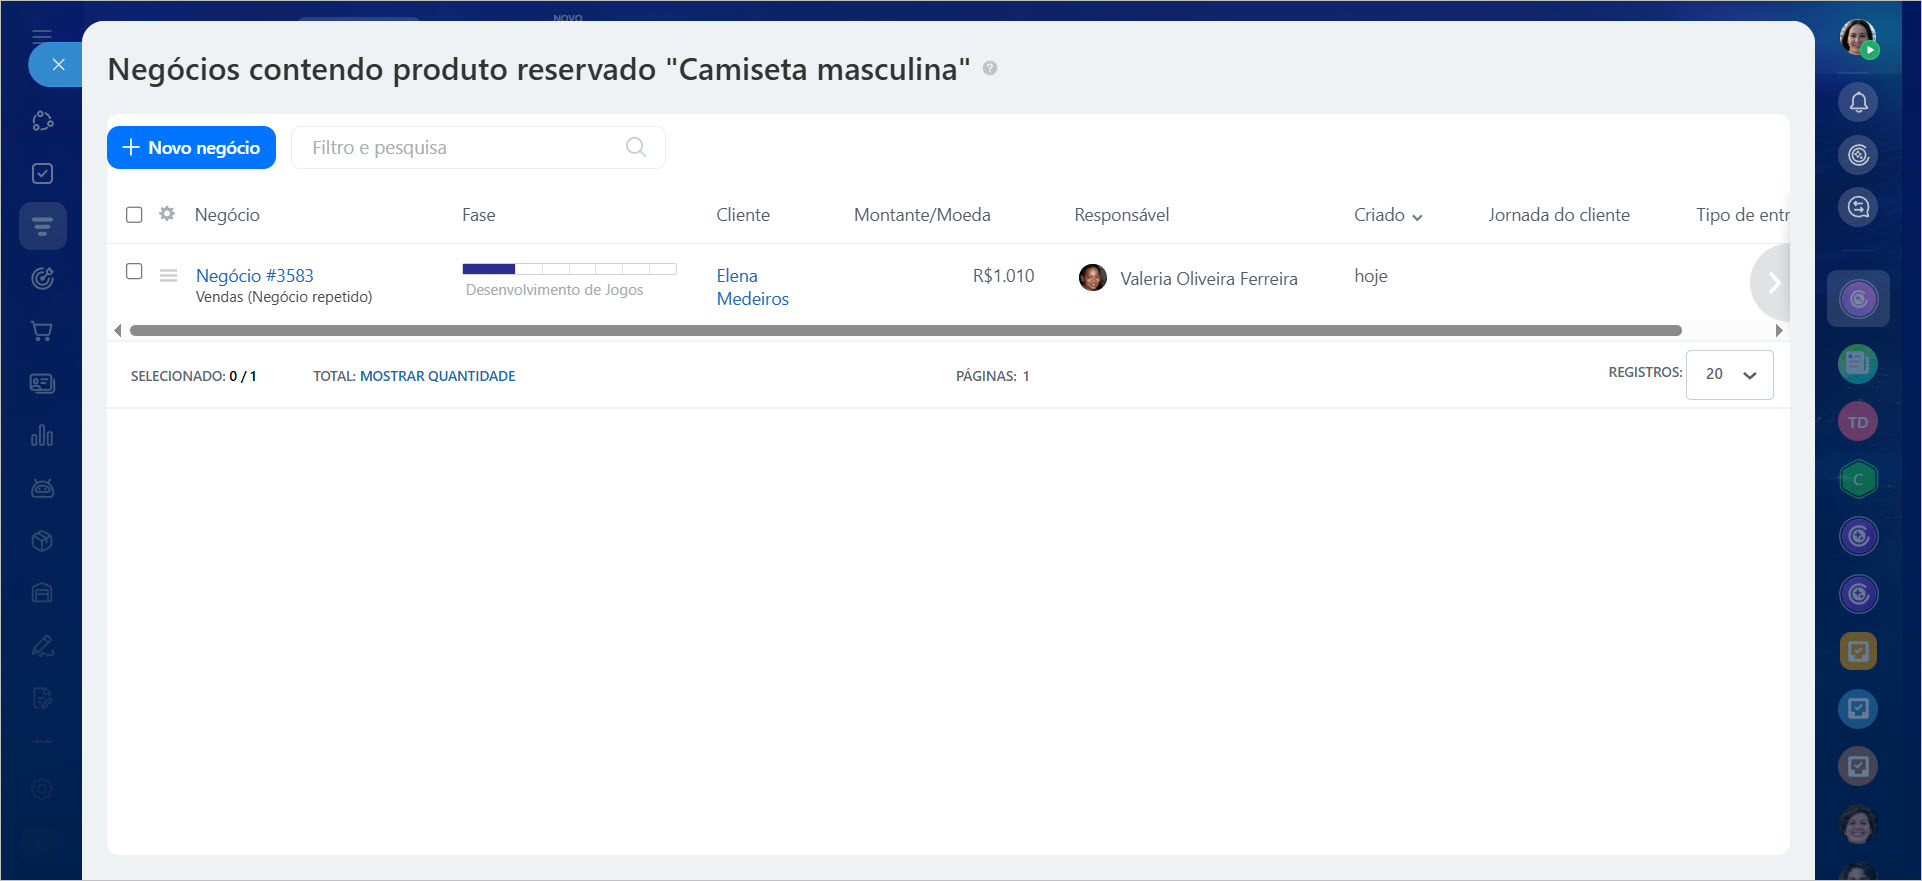Image resolution: width=1922 pixels, height=881 pixels.
Task: Click the Montante/Moeda column header
Action: pos(921,215)
